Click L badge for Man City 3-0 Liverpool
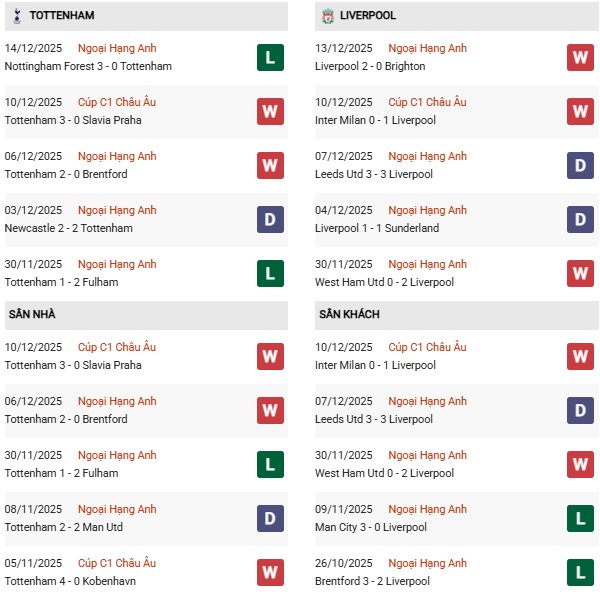This screenshot has width=600, height=594. [581, 518]
